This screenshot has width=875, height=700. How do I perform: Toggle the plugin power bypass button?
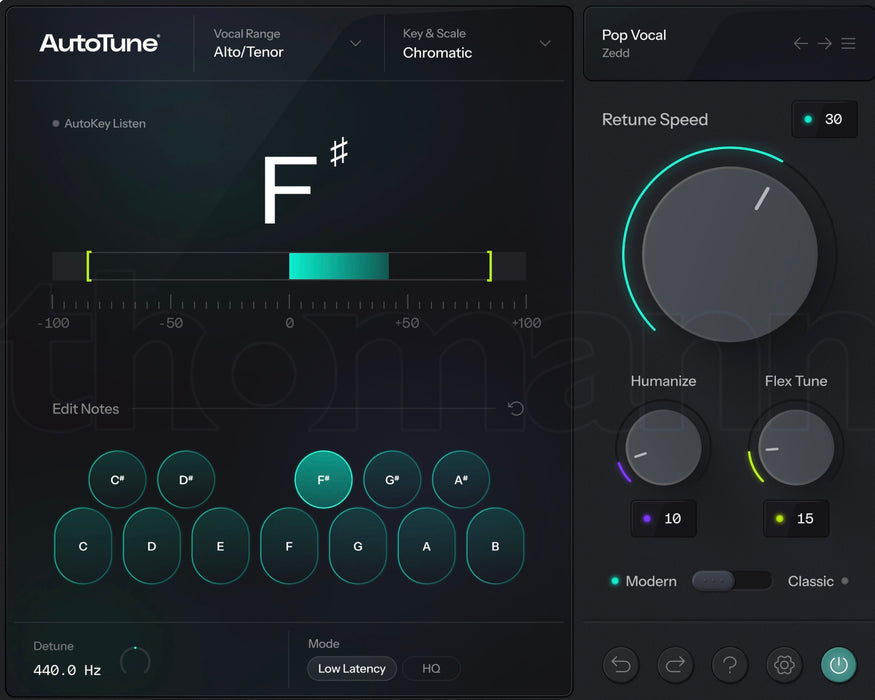839,664
